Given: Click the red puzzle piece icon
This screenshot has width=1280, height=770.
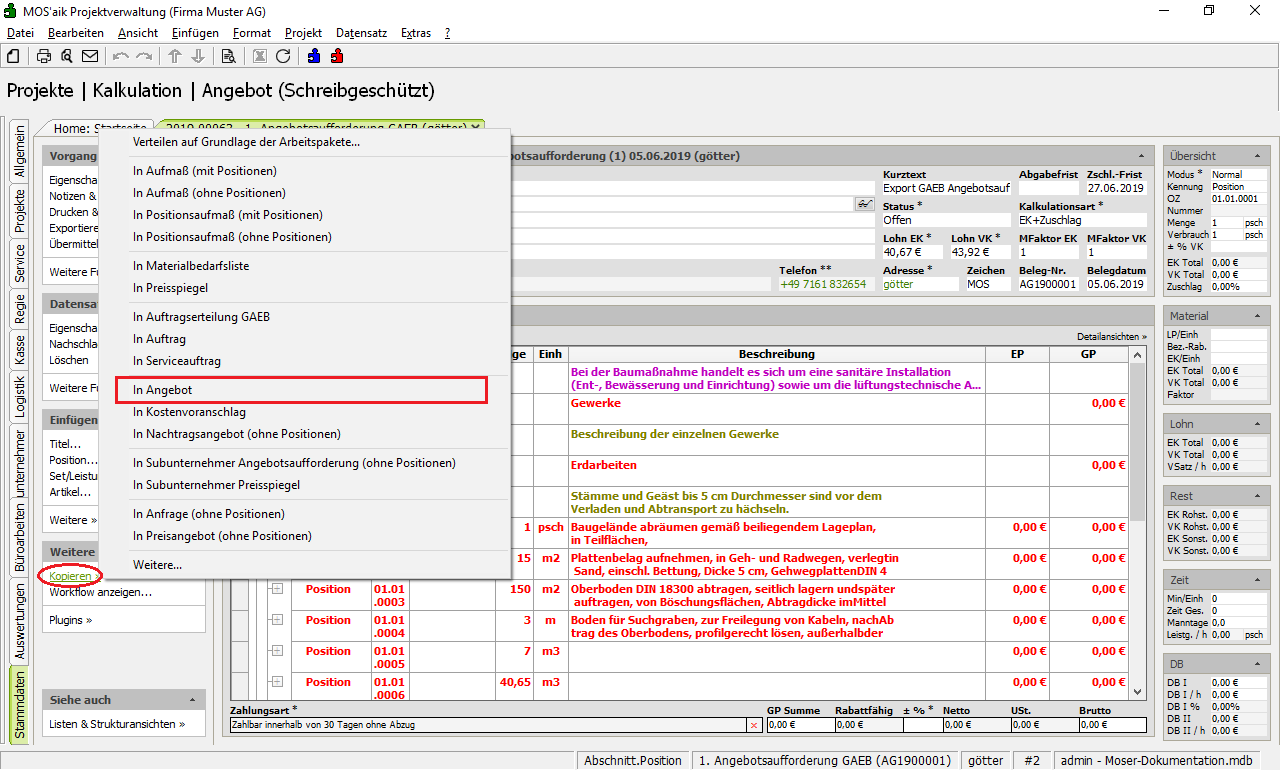Looking at the screenshot, I should pos(337,56).
